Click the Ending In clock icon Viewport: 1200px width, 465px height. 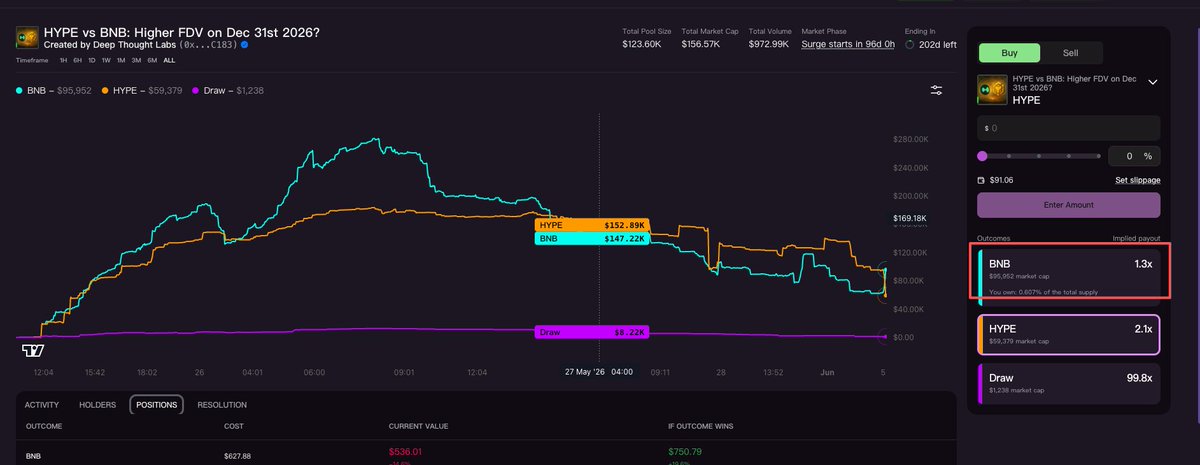coord(909,45)
